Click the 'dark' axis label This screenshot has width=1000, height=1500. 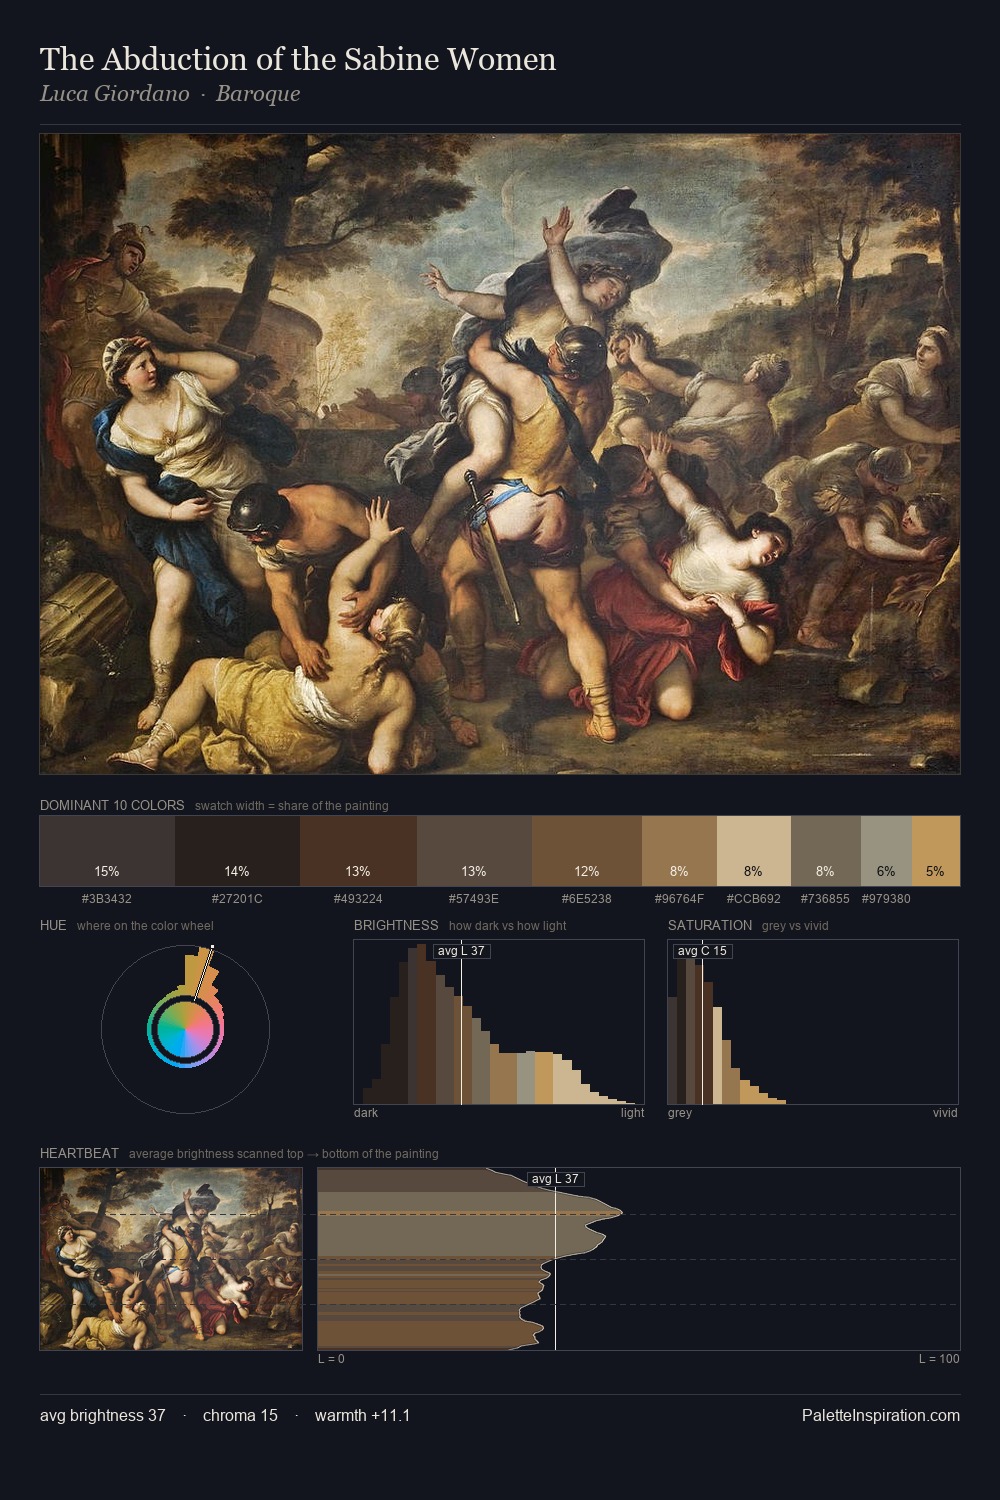pyautogui.click(x=366, y=1113)
